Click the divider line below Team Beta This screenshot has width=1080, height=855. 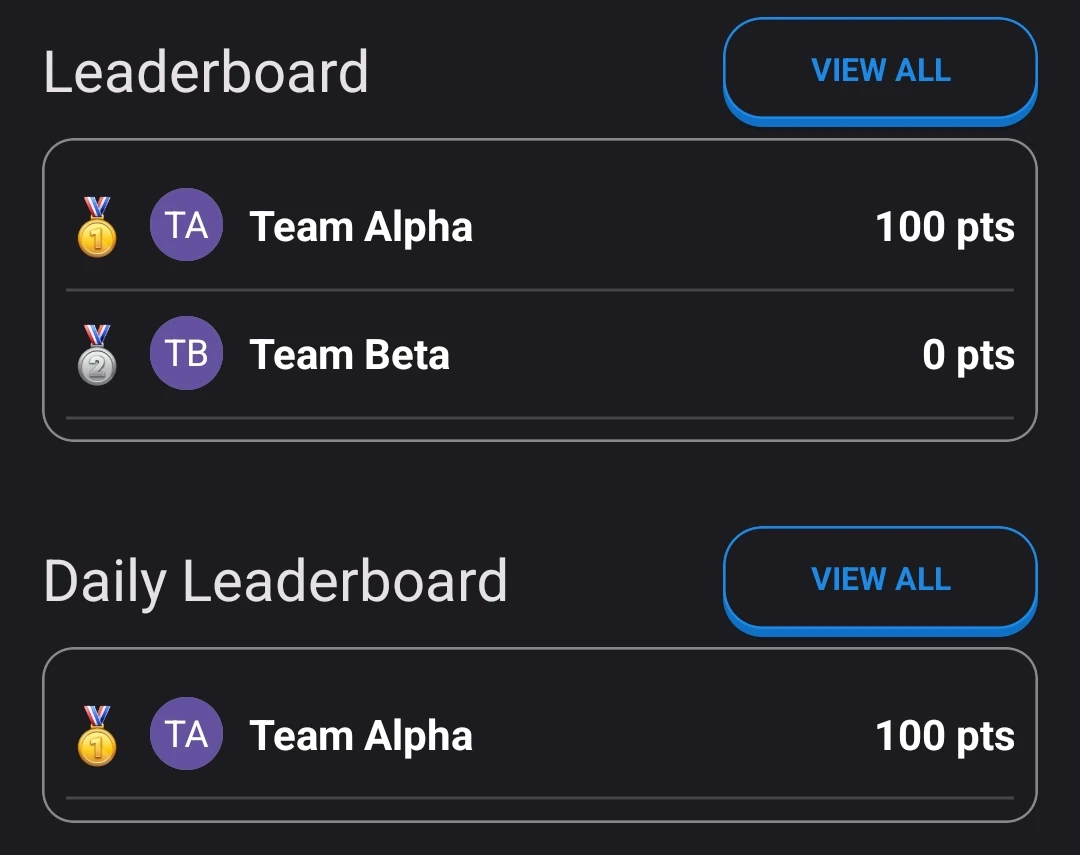[x=540, y=418]
